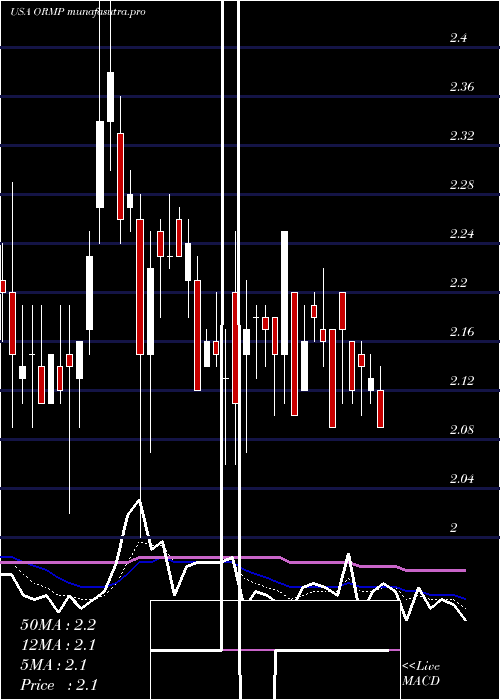Click the '<<Live MACD' label
Image resolution: width=500 pixels, height=700 pixels.
tap(421, 674)
